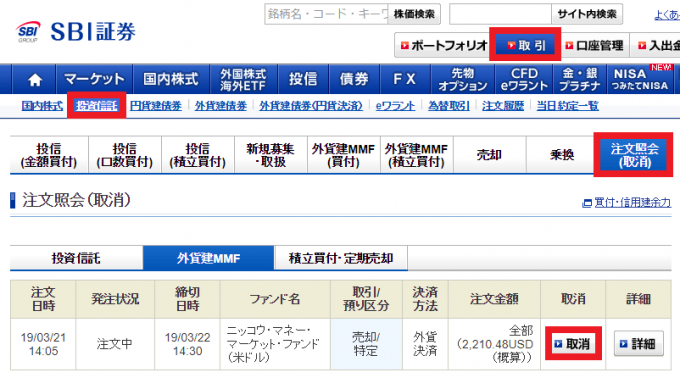Select FX in main navigation
Screen dimensions: 680x378
tap(405, 79)
